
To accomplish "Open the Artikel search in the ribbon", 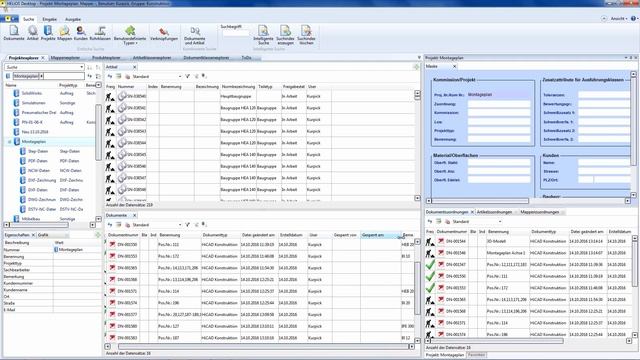I will [x=33, y=33].
